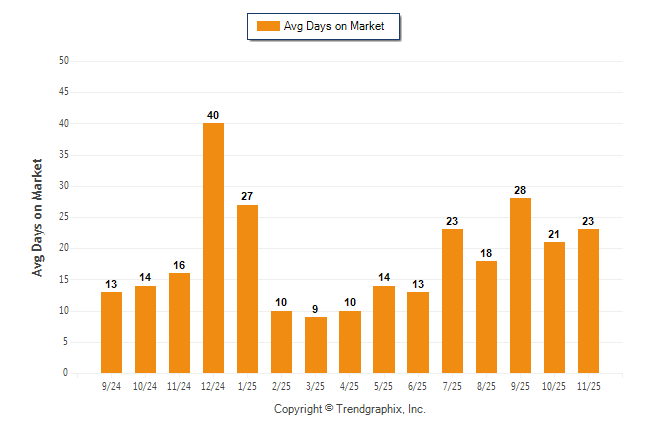
Task: Click the 7/25 bar showing 23 days
Action: (452, 301)
